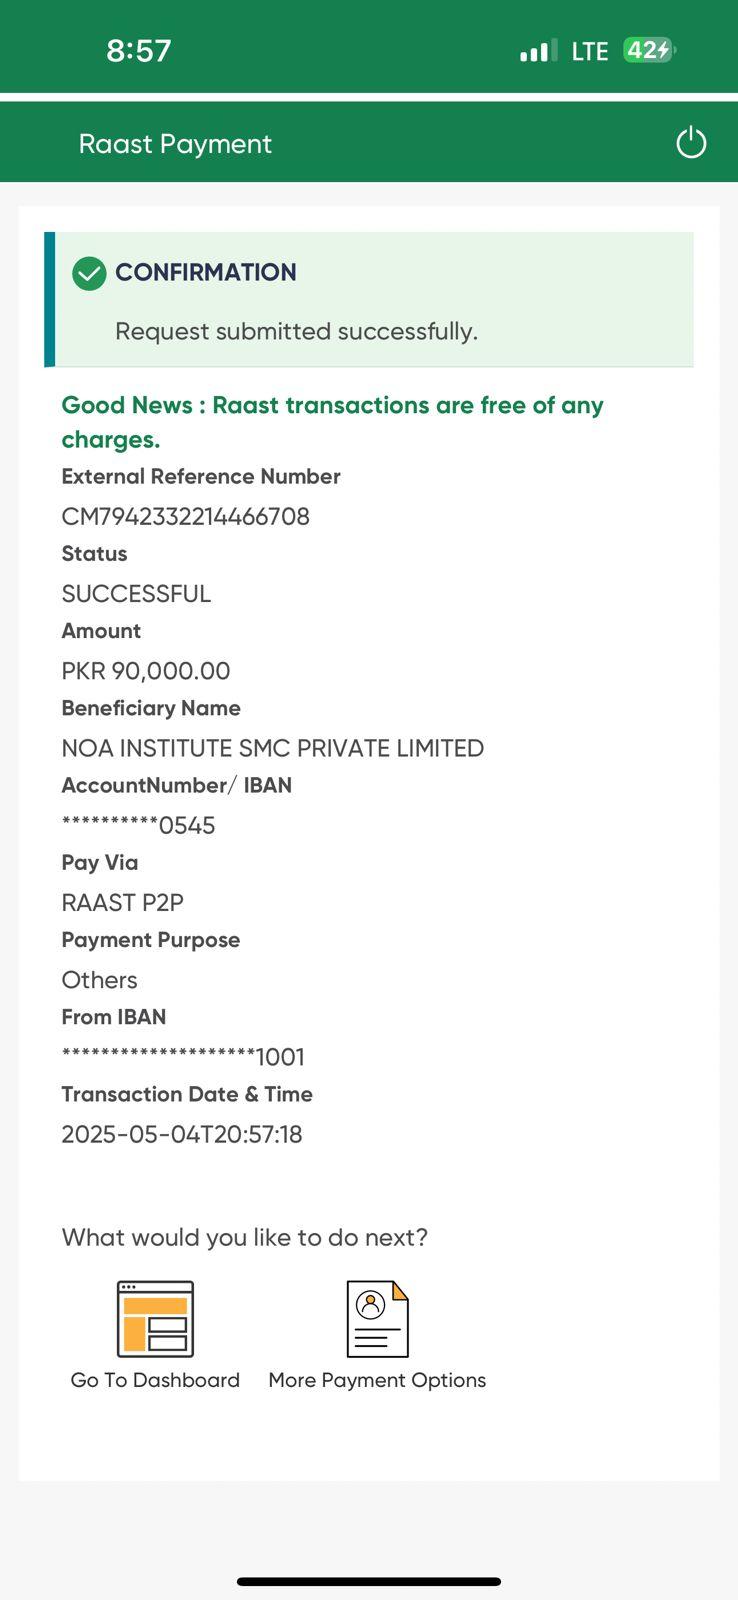Tap the 8:57 clock in status bar
The width and height of the screenshot is (738, 1600).
(139, 50)
